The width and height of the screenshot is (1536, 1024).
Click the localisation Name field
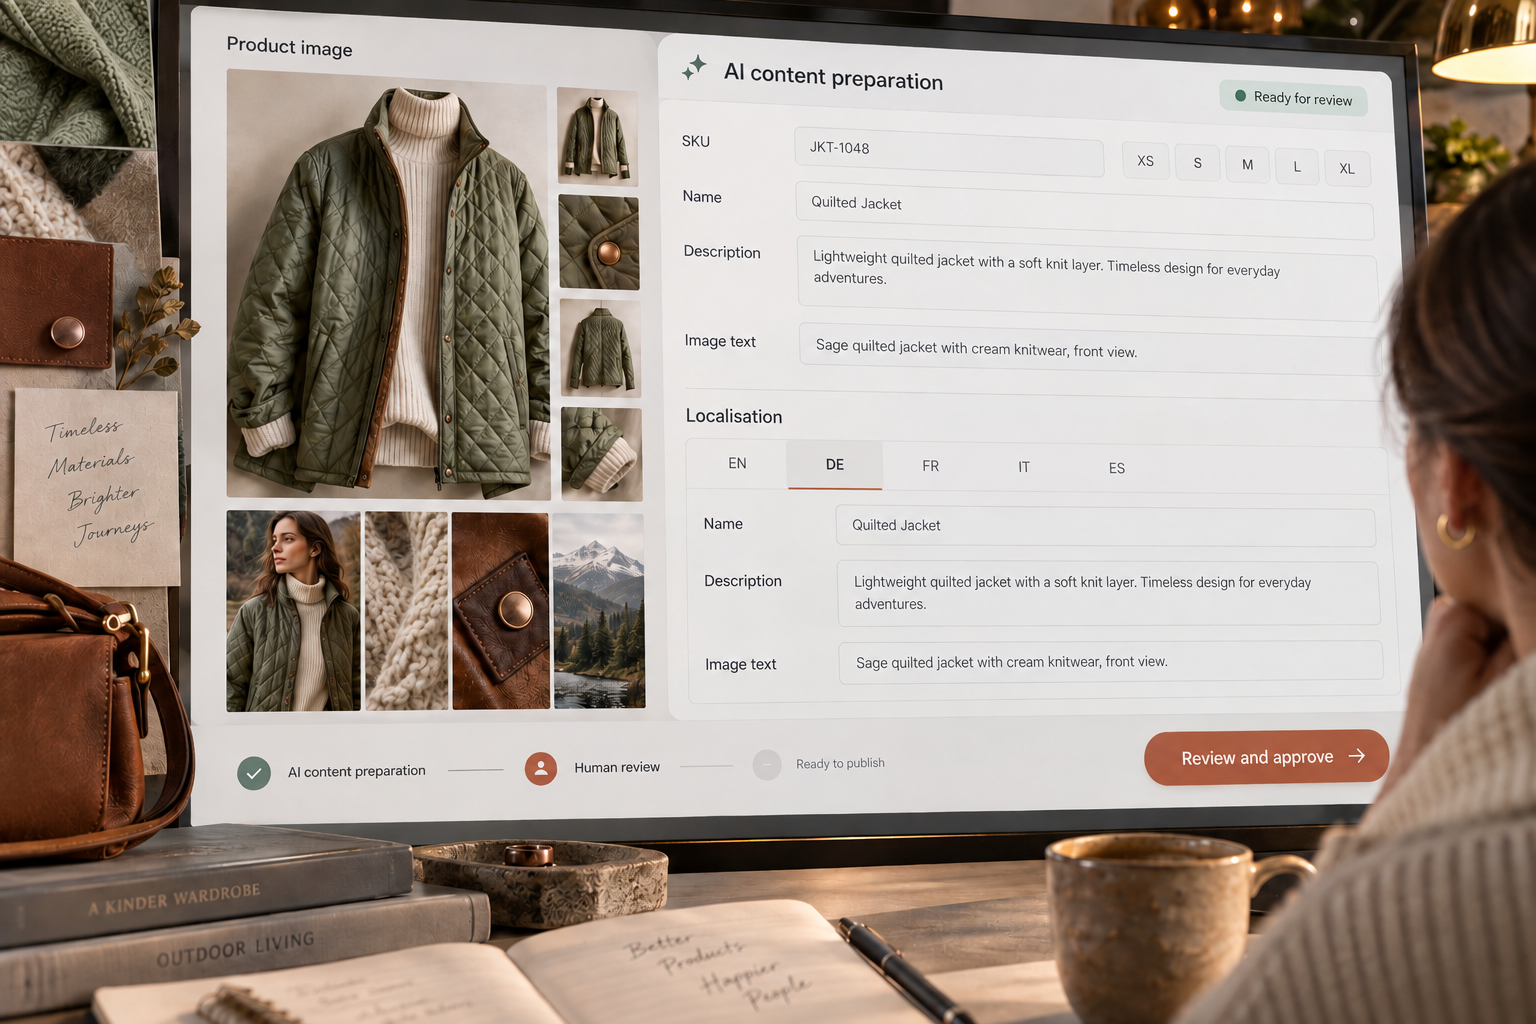point(1105,527)
